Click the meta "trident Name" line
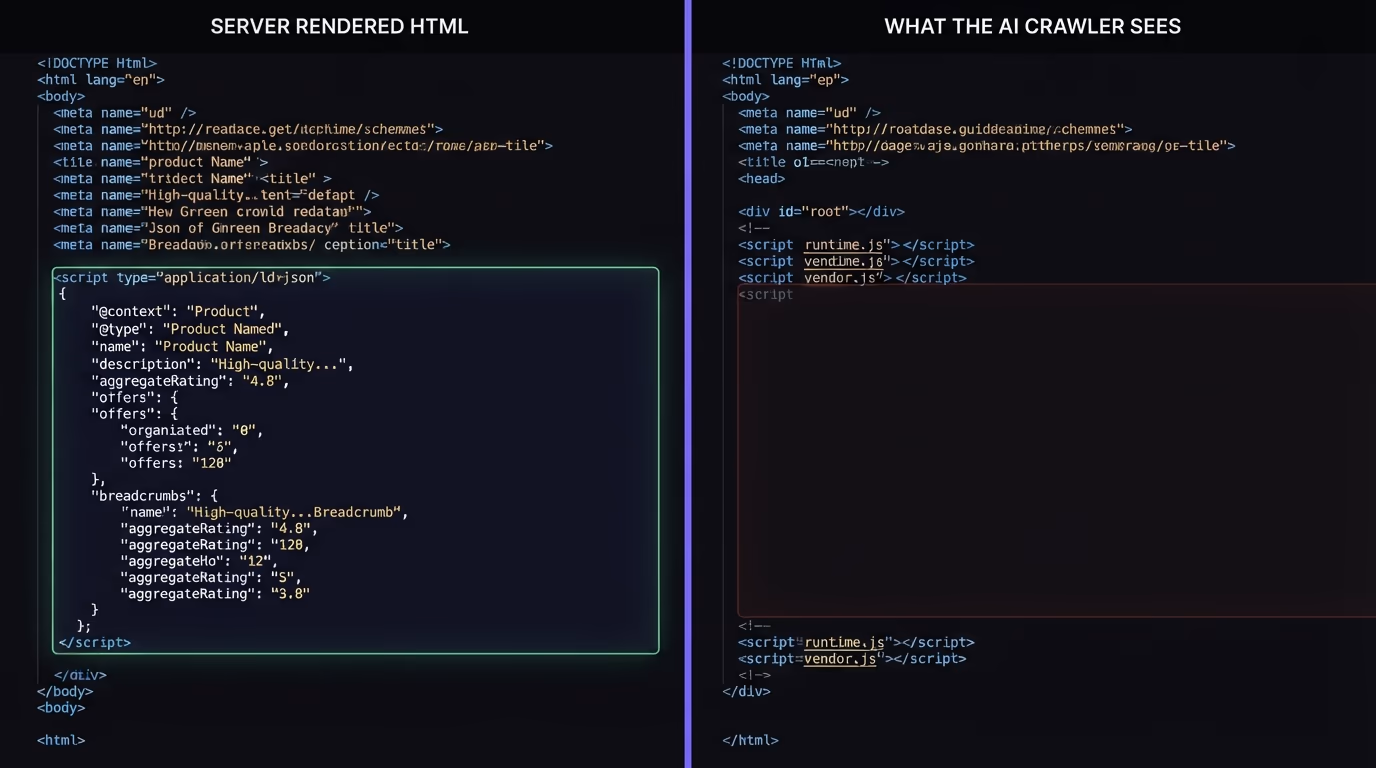Image resolution: width=1376 pixels, height=768 pixels. 193,178
